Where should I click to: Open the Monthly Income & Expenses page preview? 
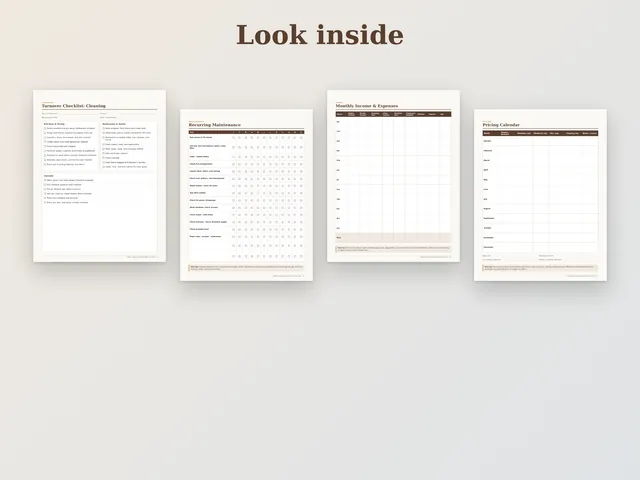(x=393, y=176)
